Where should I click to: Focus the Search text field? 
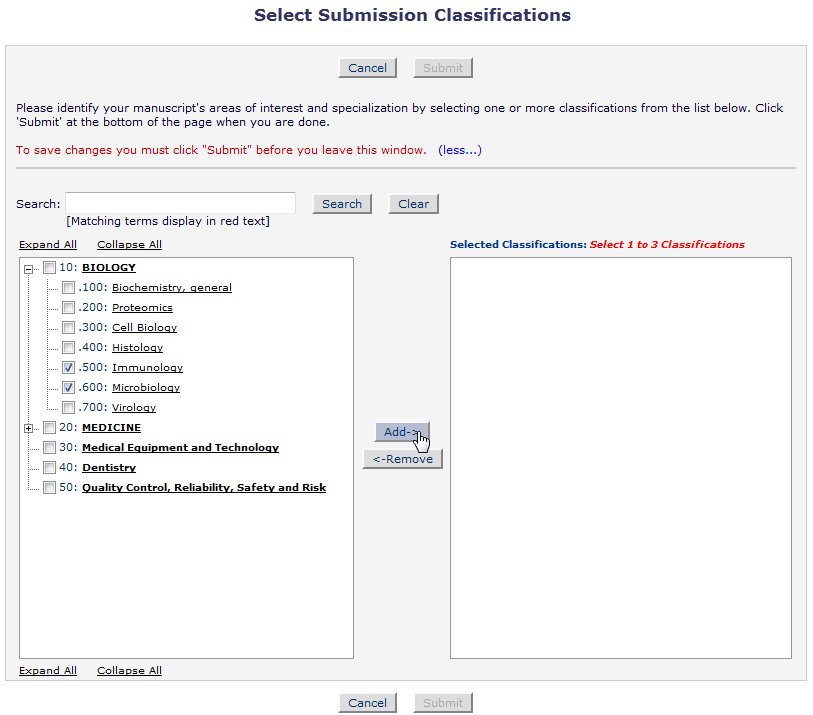180,203
